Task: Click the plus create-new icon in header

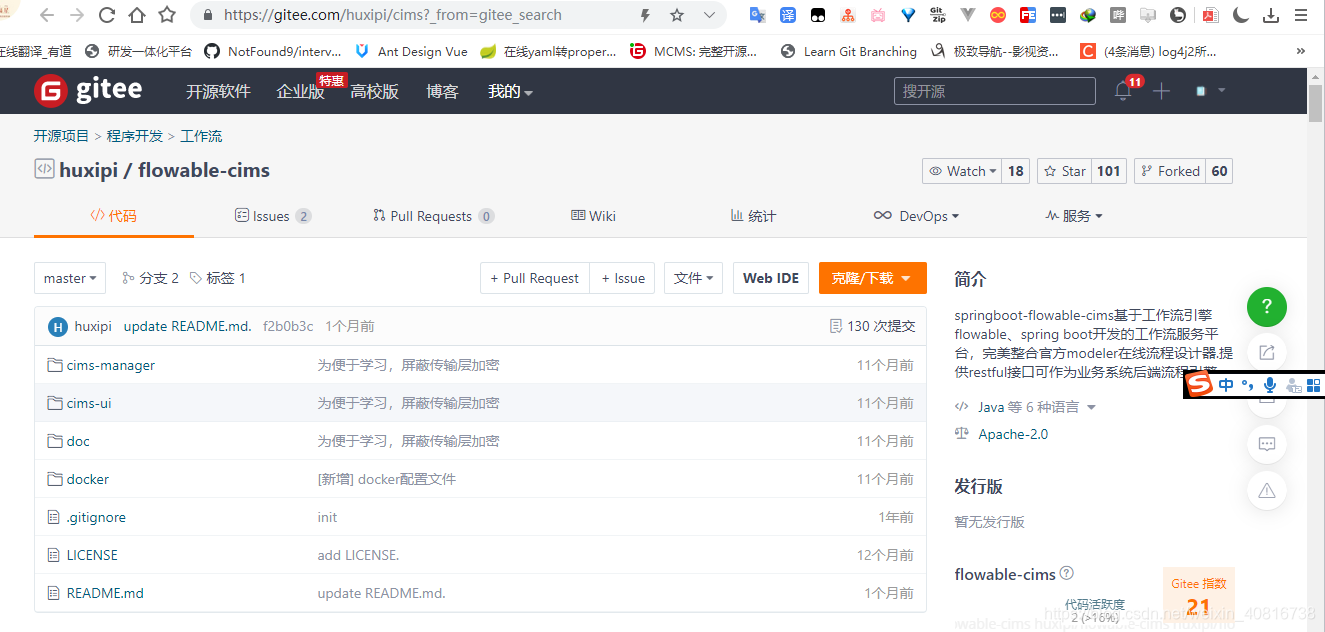Action: coord(1161,91)
